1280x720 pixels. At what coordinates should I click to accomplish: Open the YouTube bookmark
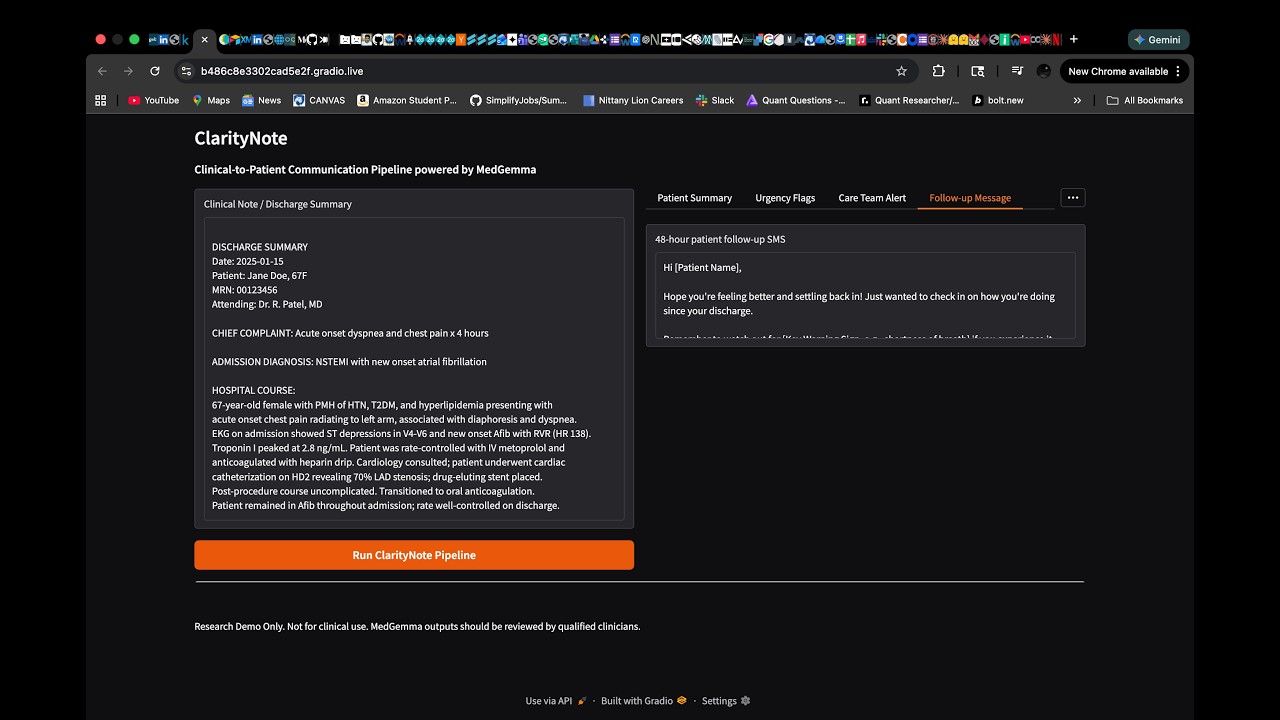(x=154, y=100)
